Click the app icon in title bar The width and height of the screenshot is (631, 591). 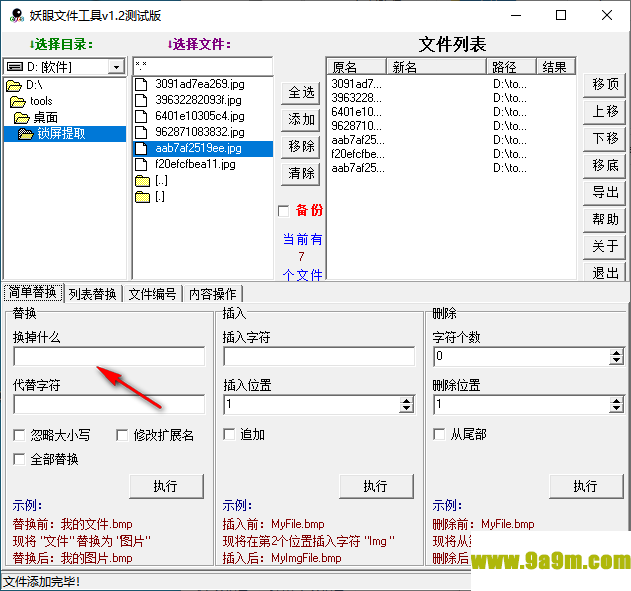16,15
